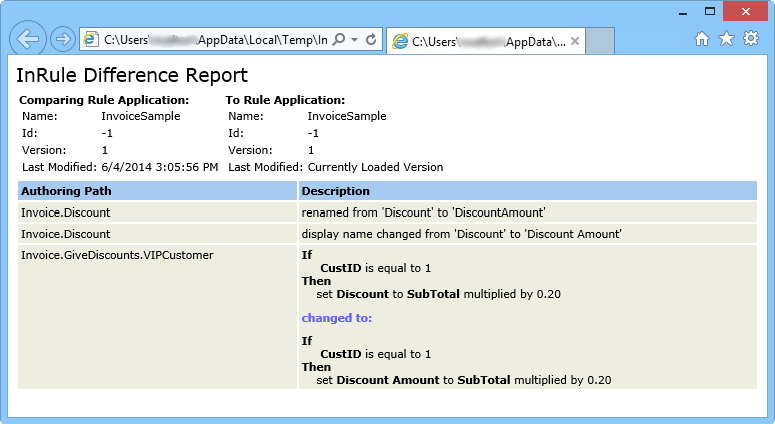Maximize the browser window

710,10
